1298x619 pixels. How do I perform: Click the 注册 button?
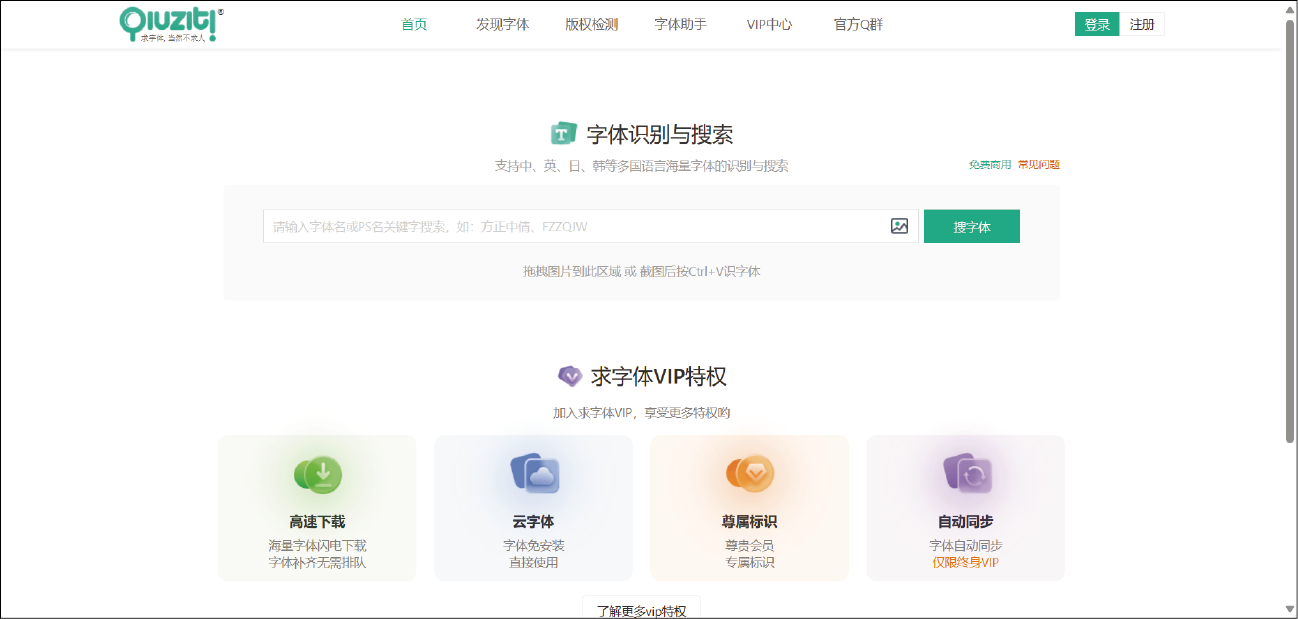[x=1142, y=25]
